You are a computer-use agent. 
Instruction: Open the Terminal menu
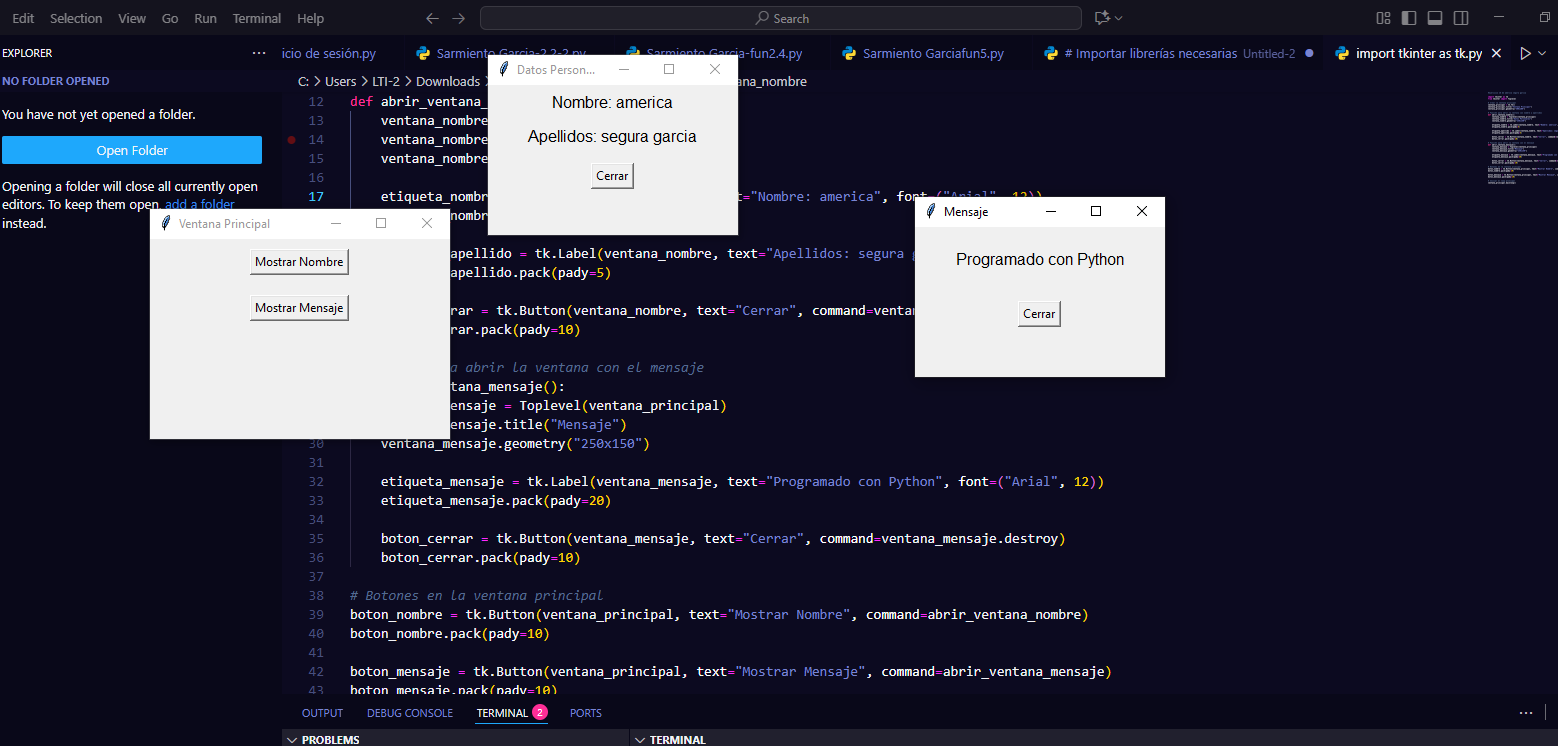pos(256,18)
